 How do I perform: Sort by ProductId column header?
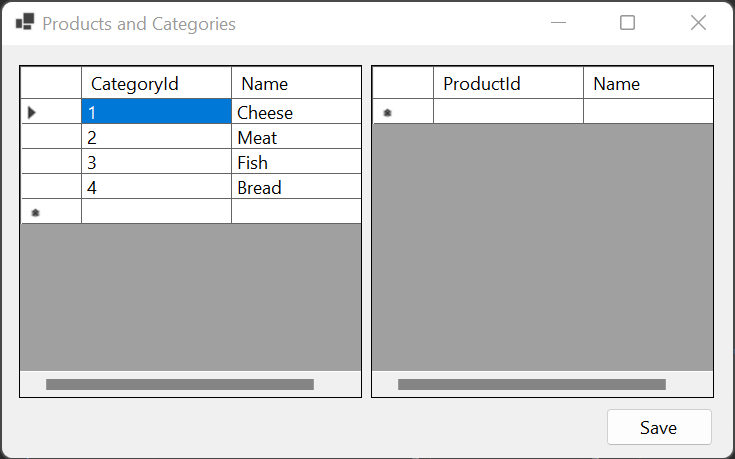coord(507,84)
